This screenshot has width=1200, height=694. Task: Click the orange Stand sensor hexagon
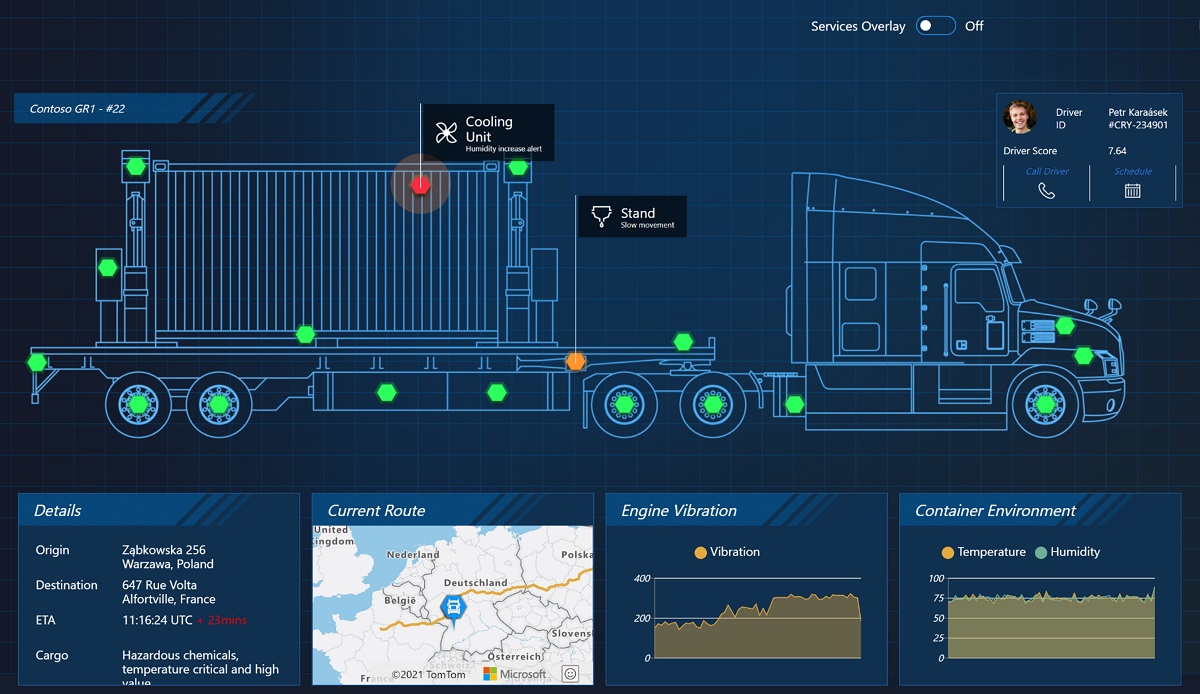[575, 361]
